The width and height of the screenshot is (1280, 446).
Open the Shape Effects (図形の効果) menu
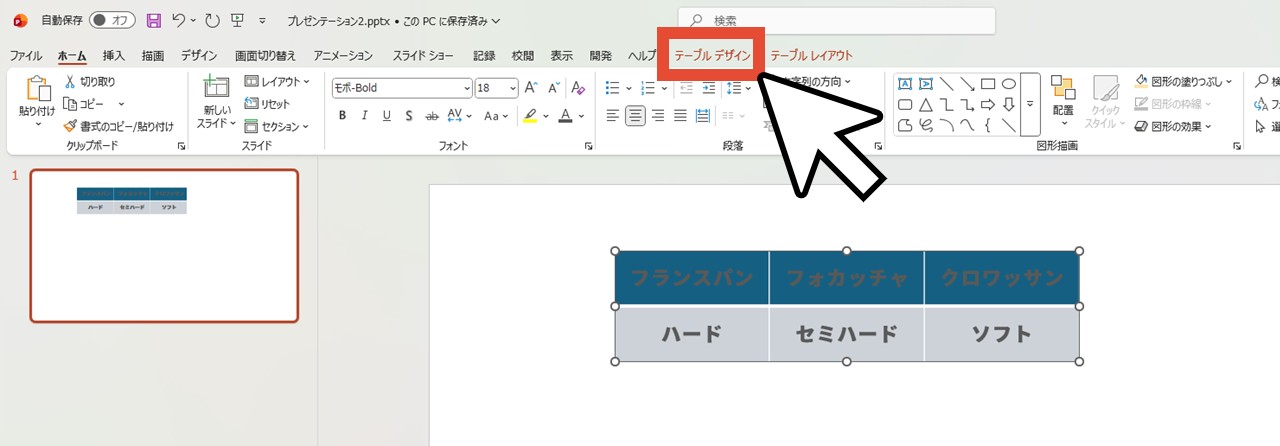tap(1174, 126)
